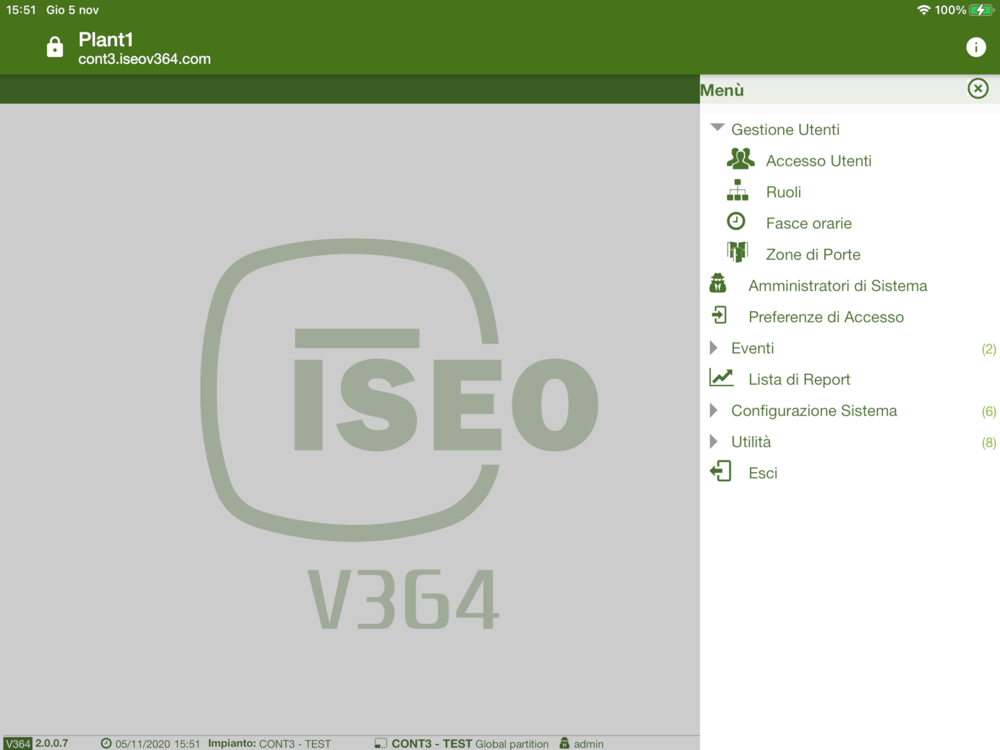Open Accesso Utenti menu entry
Image resolution: width=1000 pixels, height=750 pixels.
(818, 161)
